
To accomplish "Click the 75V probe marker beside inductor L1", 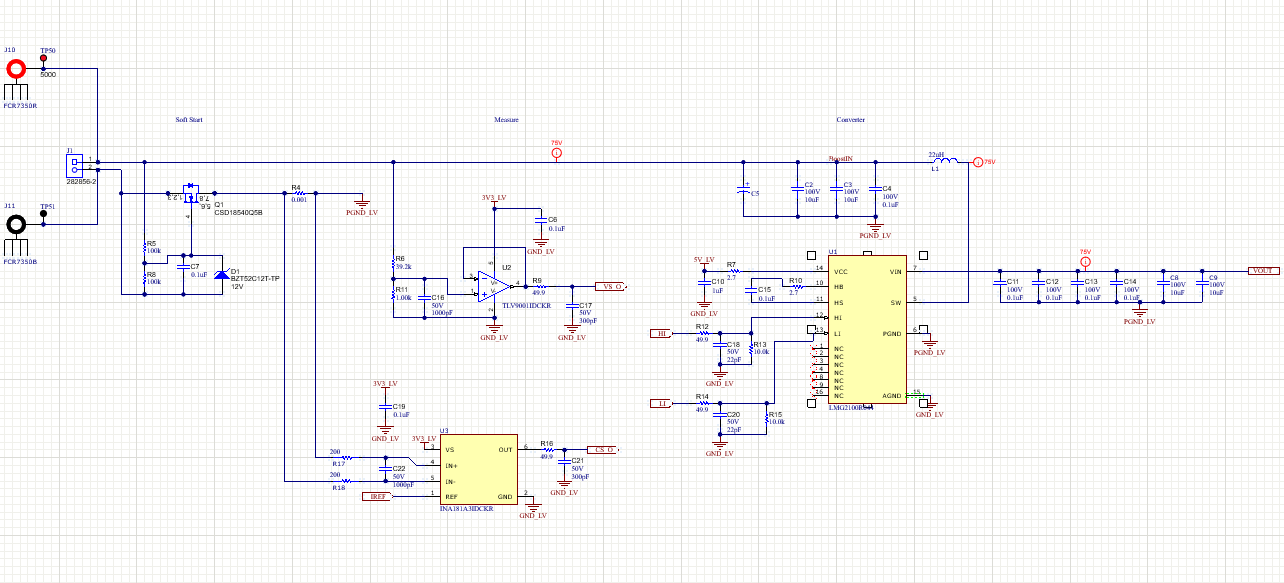I will (978, 162).
